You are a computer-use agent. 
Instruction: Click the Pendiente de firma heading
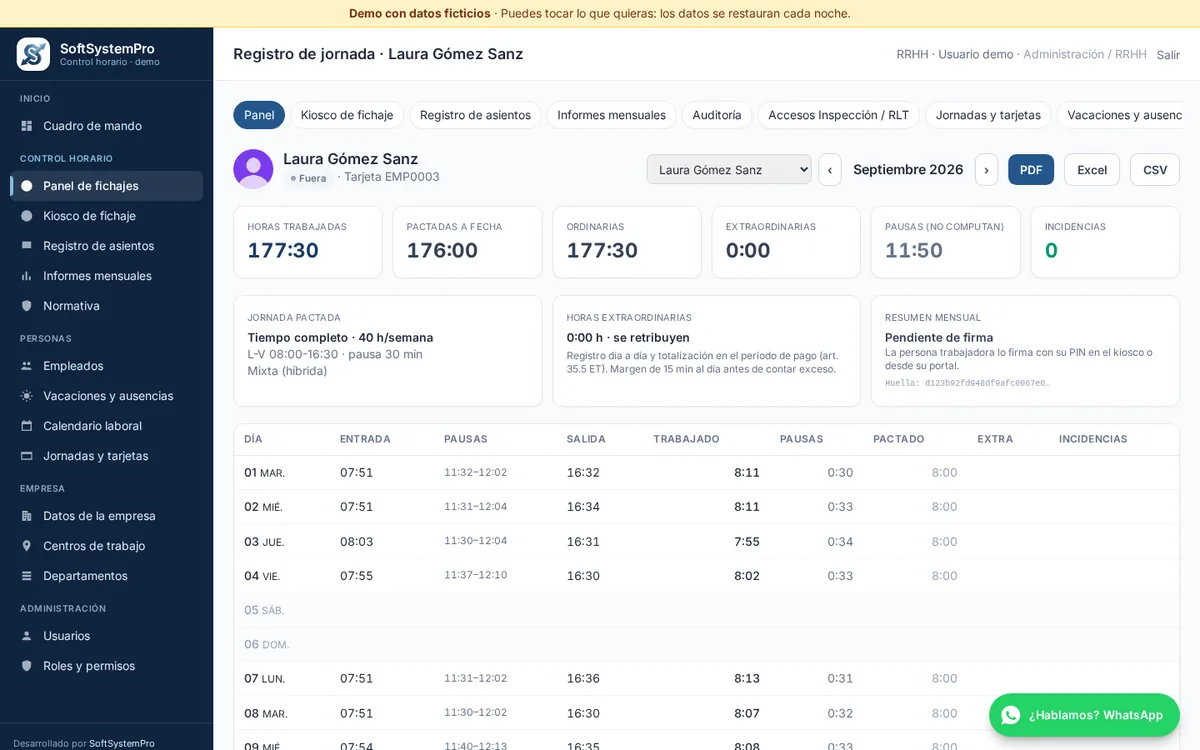[939, 338]
